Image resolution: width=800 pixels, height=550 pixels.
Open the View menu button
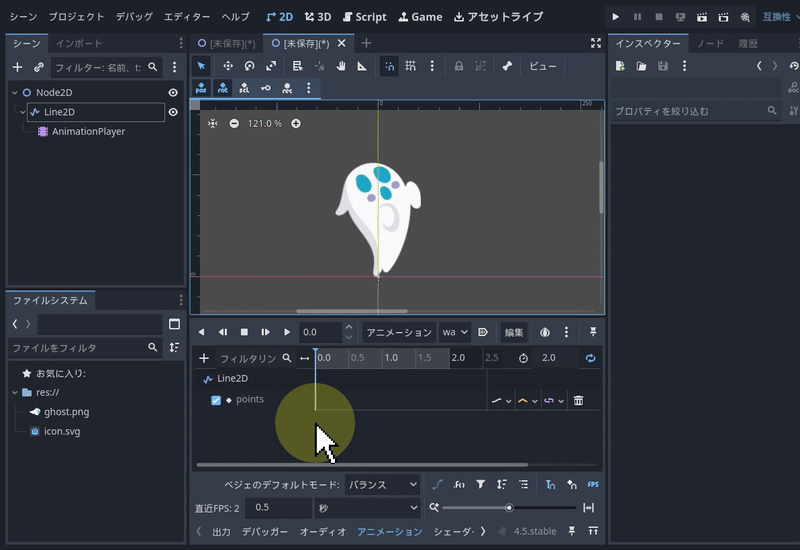pos(542,66)
